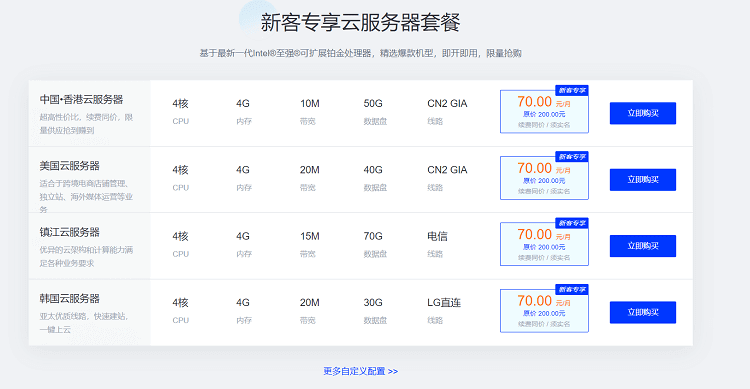Click the Intel processor subtitle text
The image size is (750, 389).
point(360,53)
